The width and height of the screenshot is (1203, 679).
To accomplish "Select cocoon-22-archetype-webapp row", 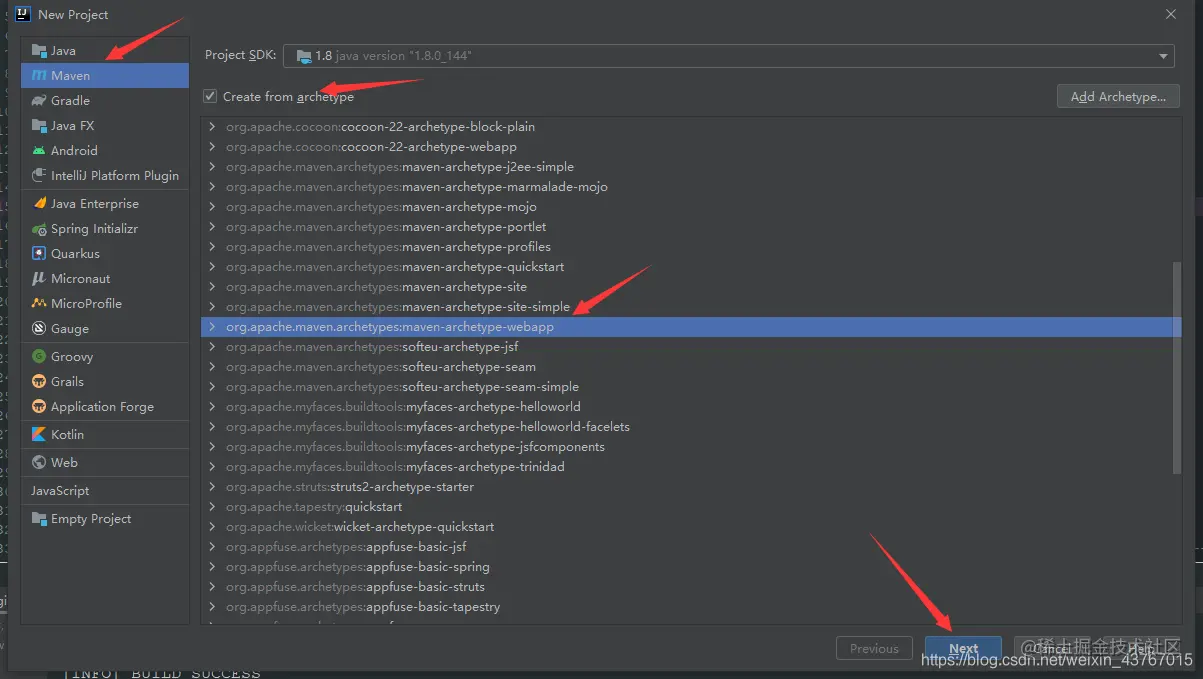I will 690,147.
